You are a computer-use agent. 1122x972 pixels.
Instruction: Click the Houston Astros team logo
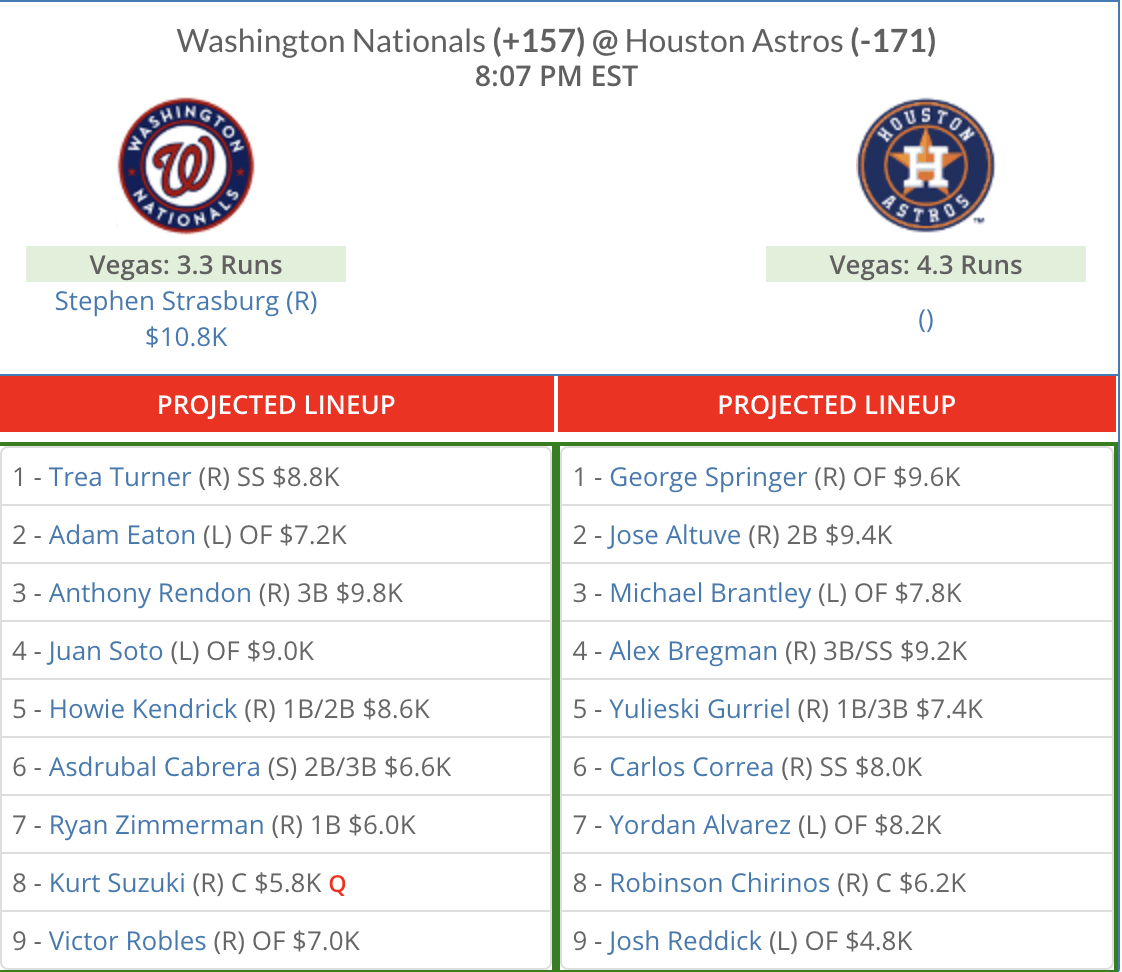click(x=925, y=165)
